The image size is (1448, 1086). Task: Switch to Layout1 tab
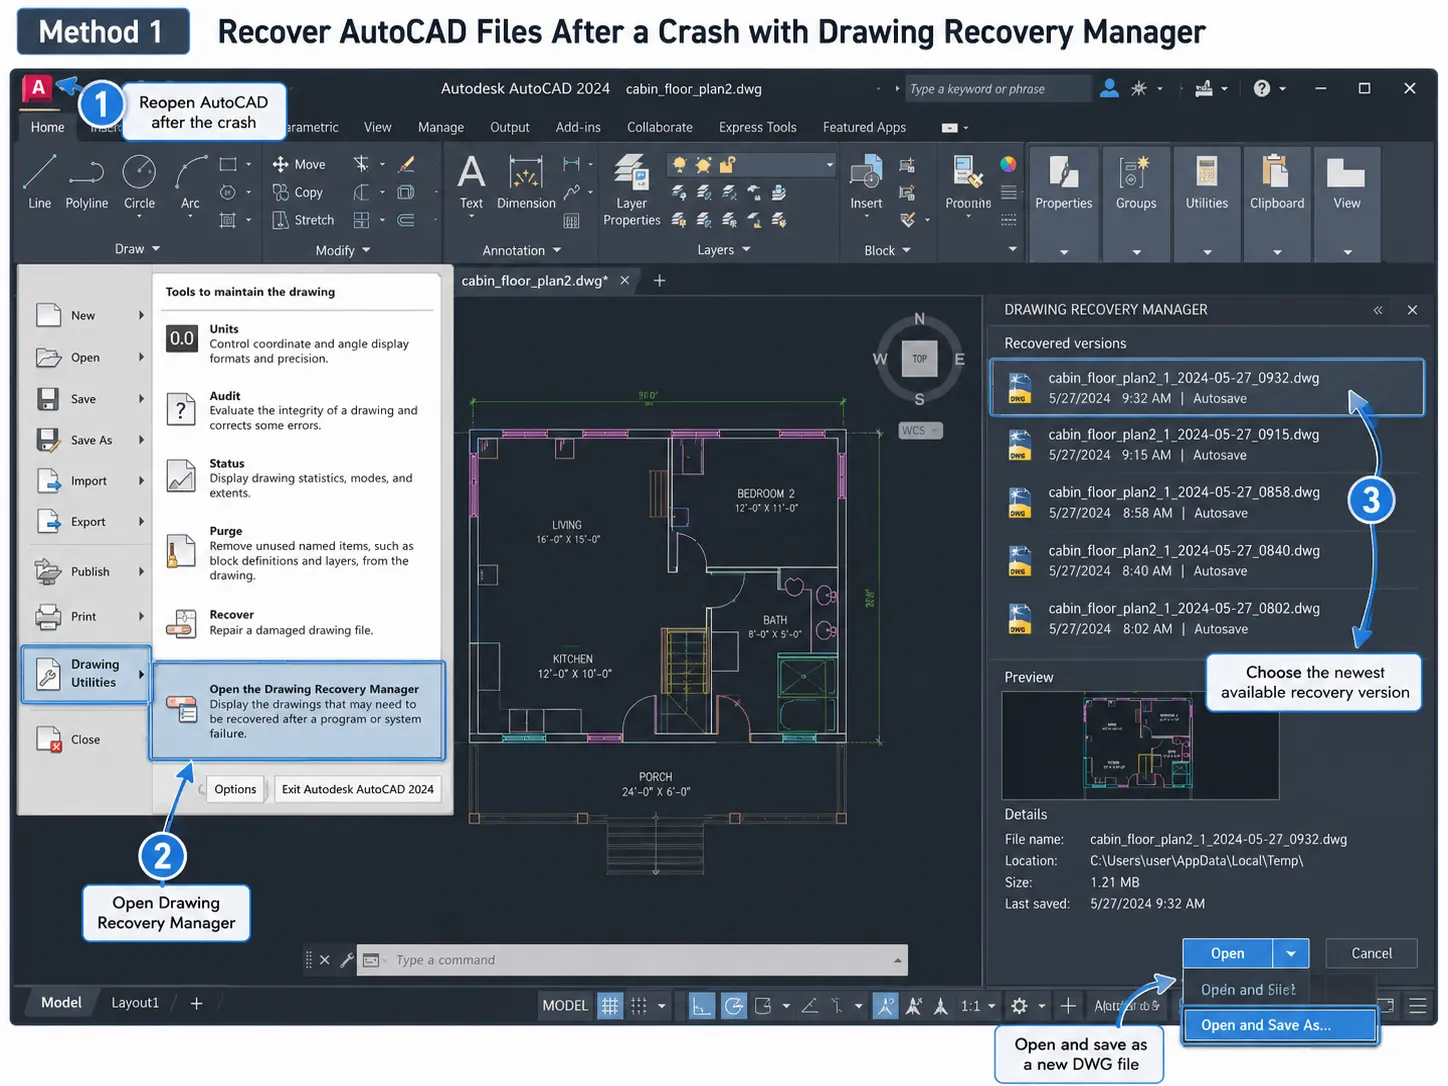click(135, 1002)
